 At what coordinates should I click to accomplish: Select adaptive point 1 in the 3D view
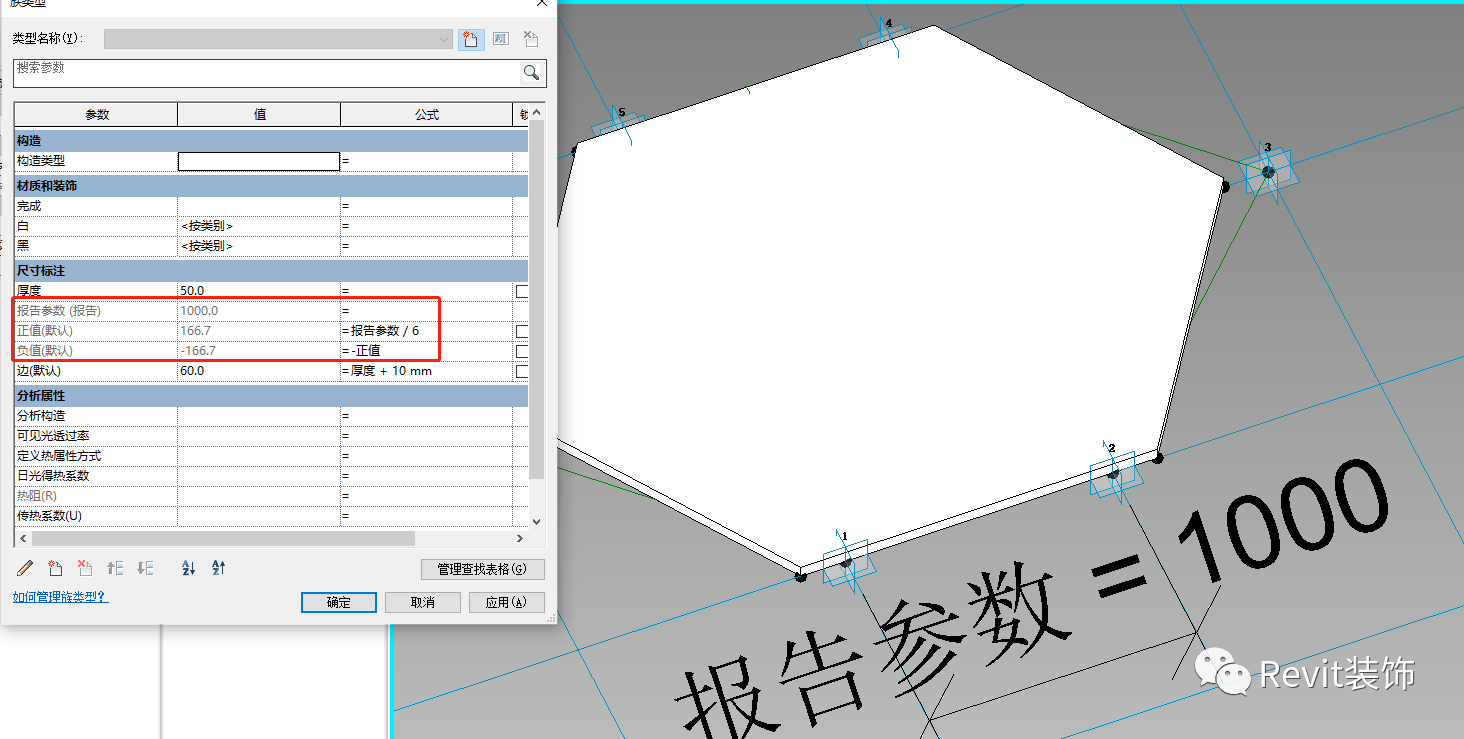coord(846,563)
